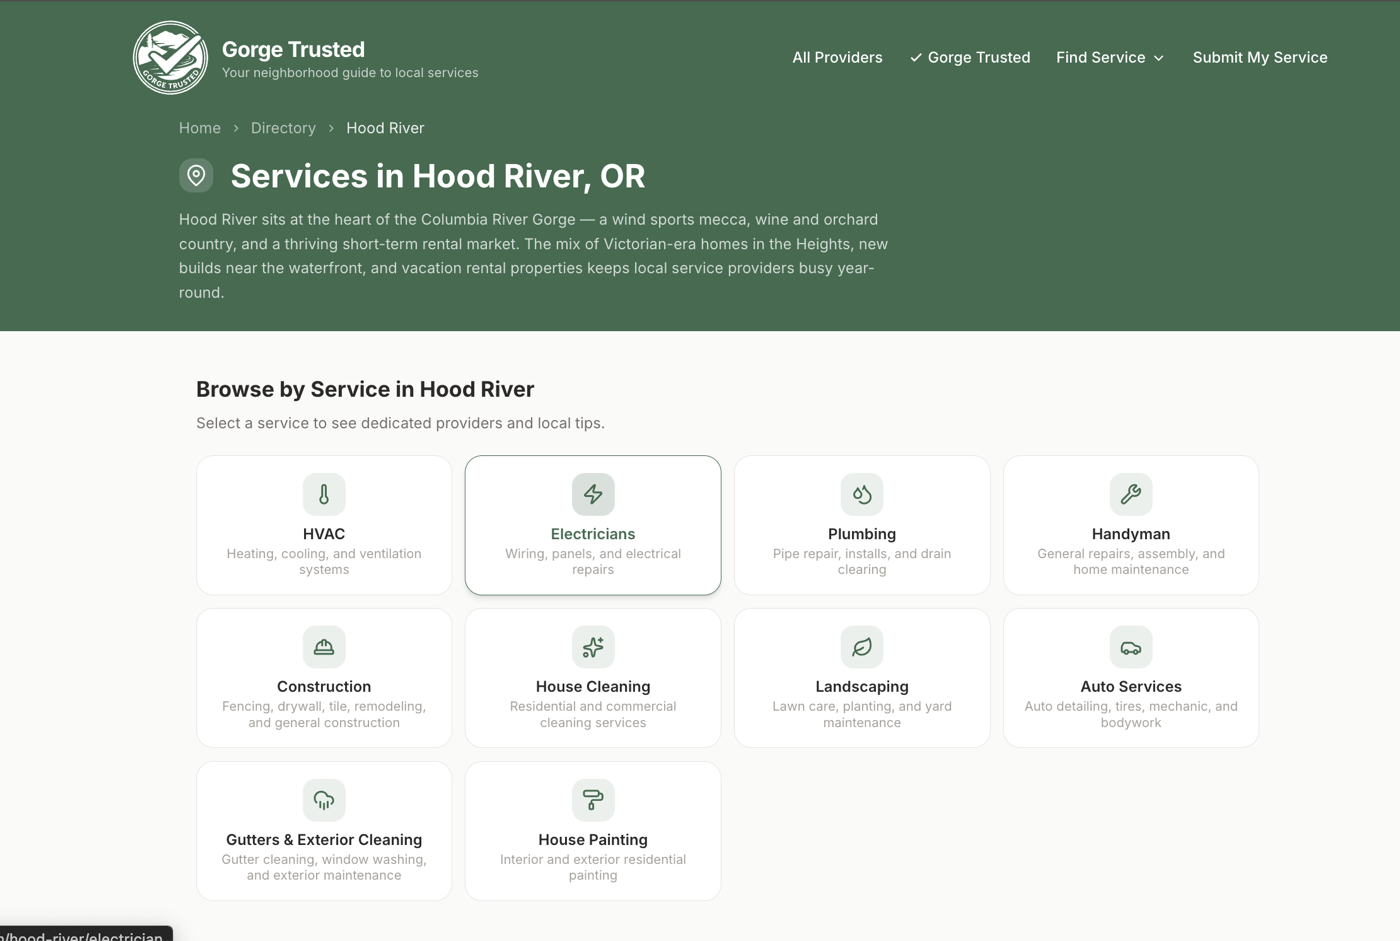The width and height of the screenshot is (1400, 941).
Task: Go to Submit My Service
Action: coord(1260,57)
